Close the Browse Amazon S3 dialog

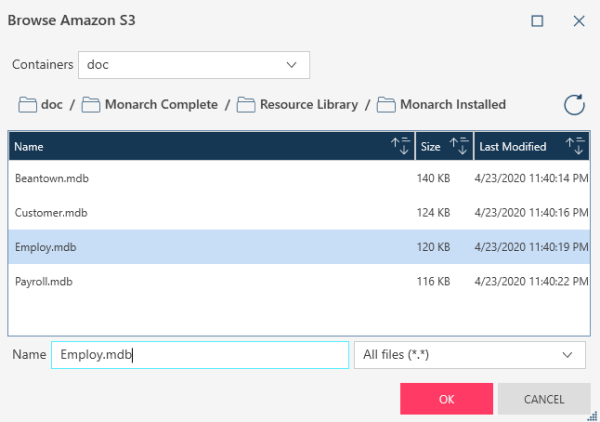point(579,21)
